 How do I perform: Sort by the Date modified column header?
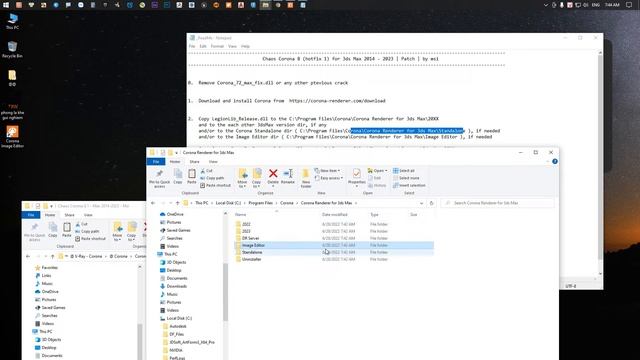tap(335, 215)
